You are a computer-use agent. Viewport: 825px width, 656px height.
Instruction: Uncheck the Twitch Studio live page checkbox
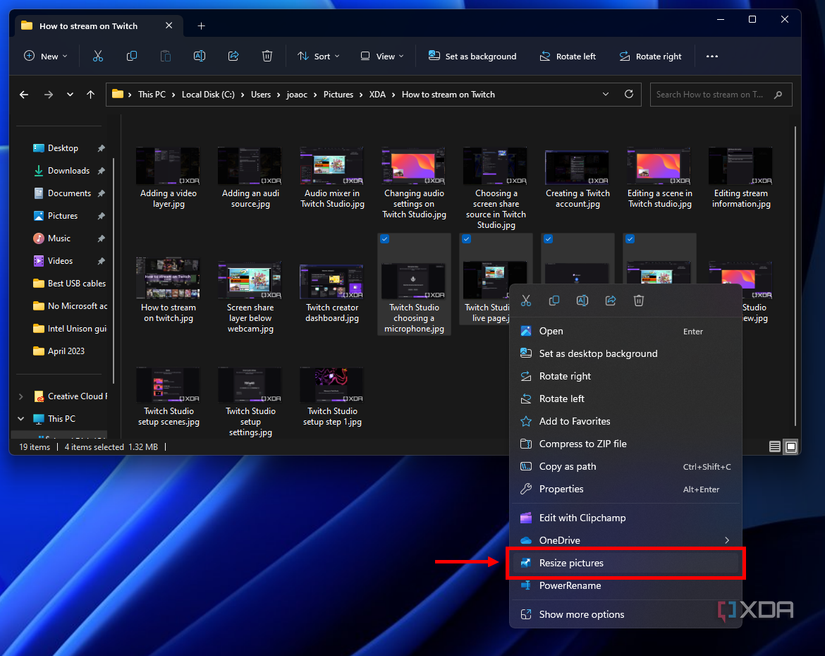pos(466,239)
